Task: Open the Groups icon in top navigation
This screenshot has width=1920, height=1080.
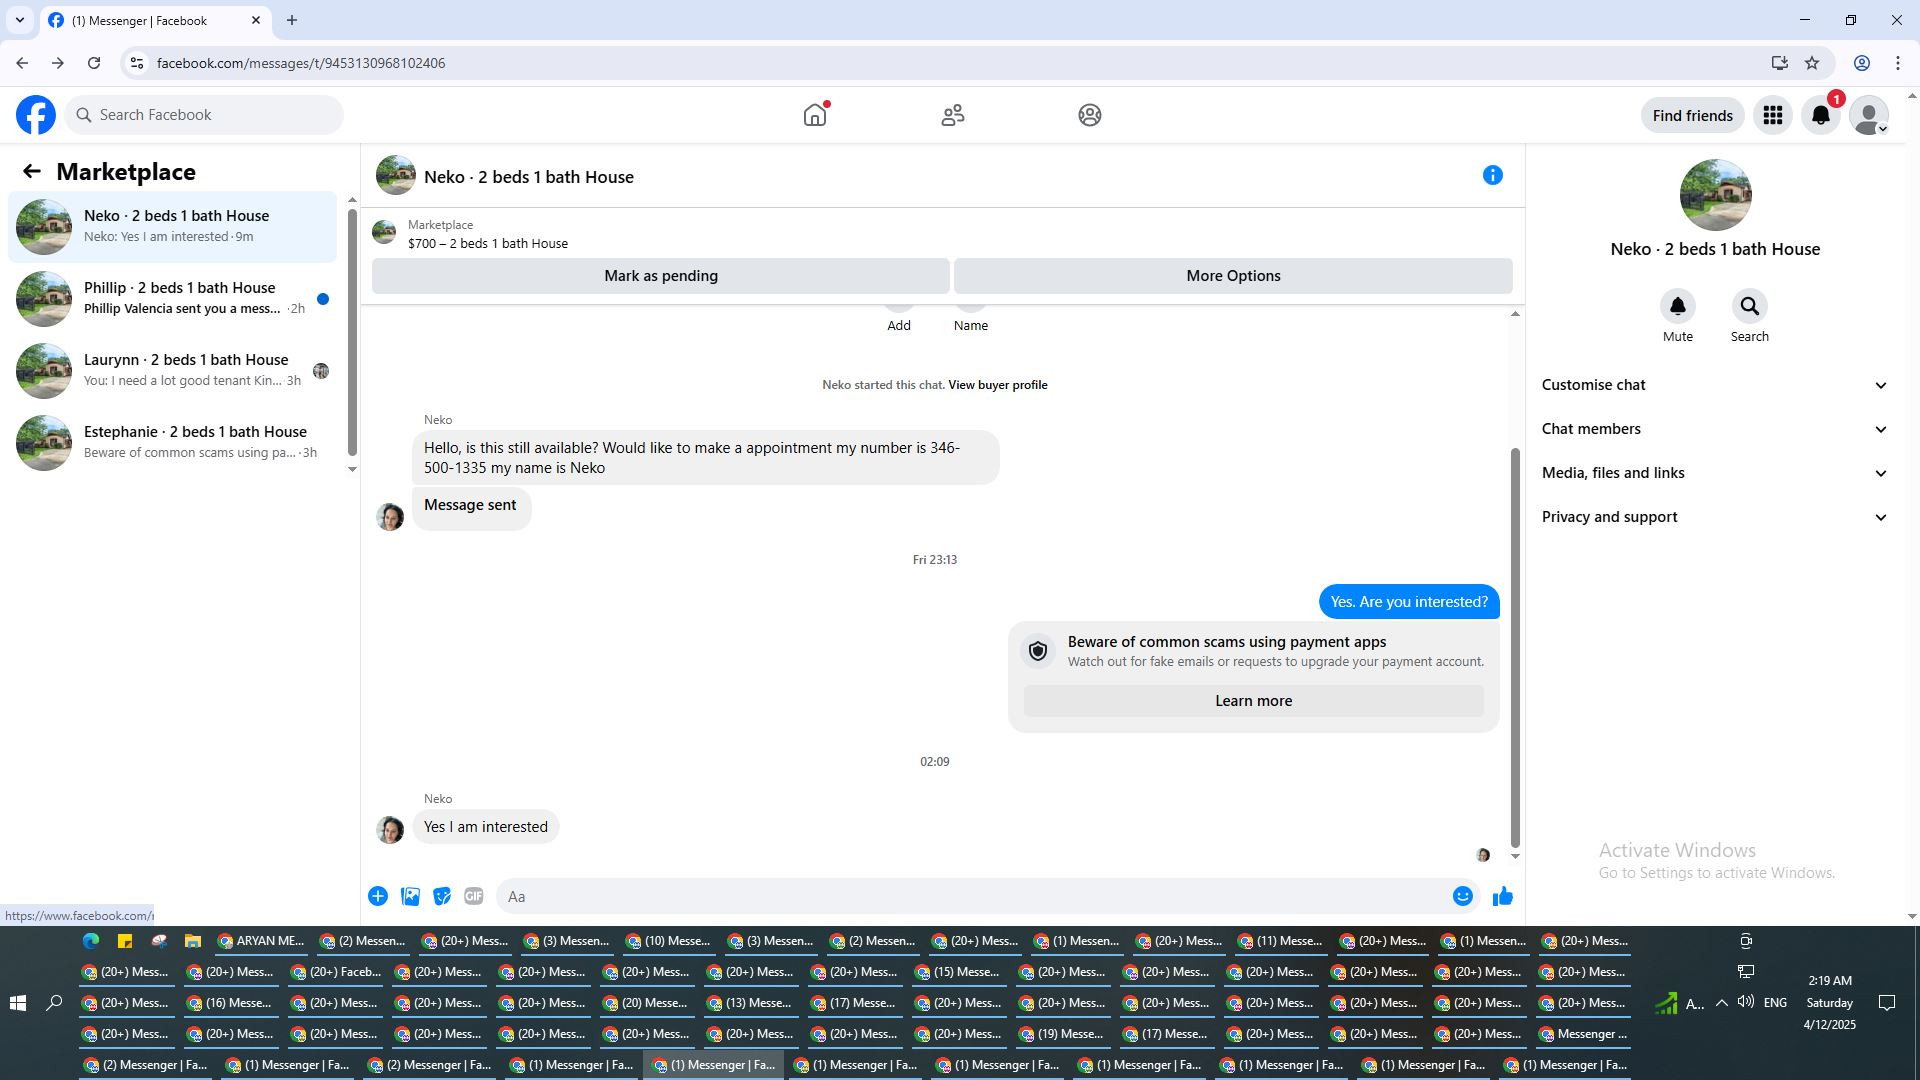Action: (1090, 115)
